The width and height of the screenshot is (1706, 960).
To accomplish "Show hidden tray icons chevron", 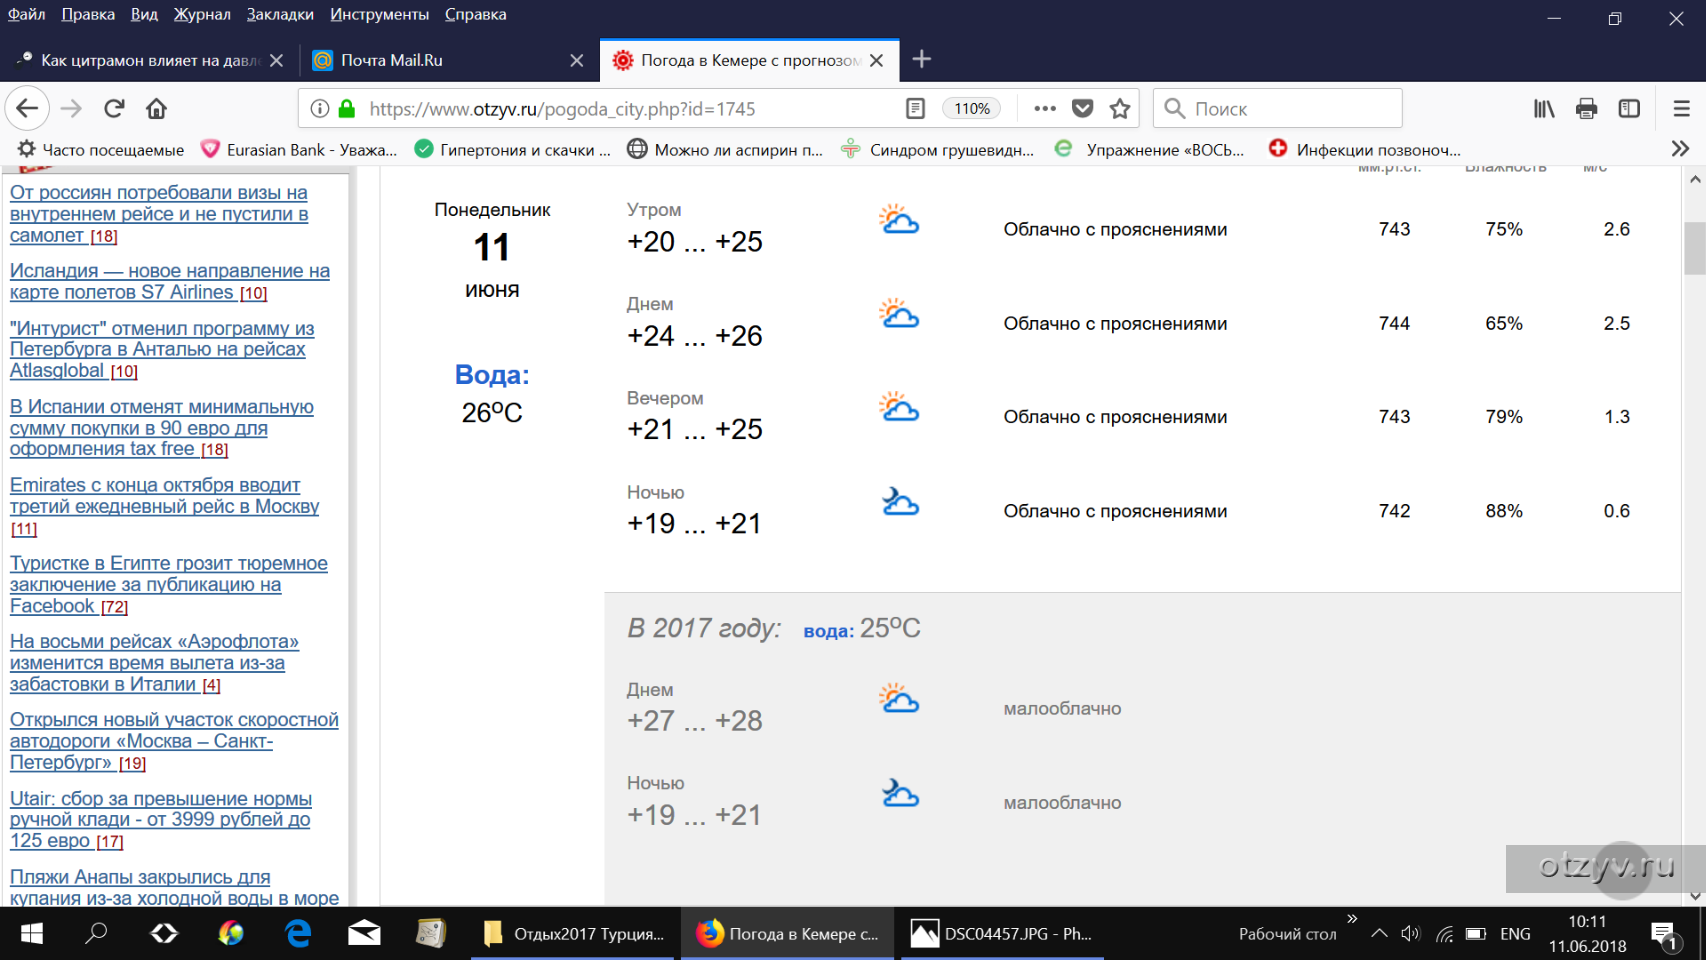I will click(x=1379, y=933).
